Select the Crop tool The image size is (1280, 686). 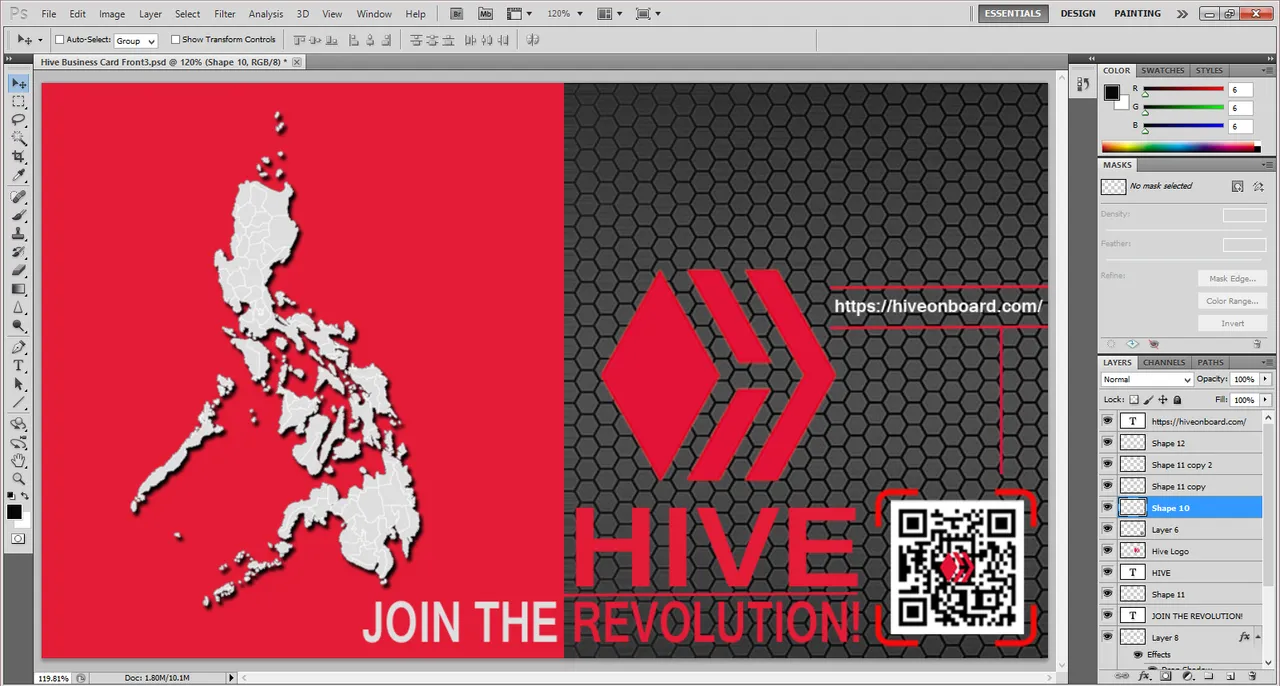[19, 157]
